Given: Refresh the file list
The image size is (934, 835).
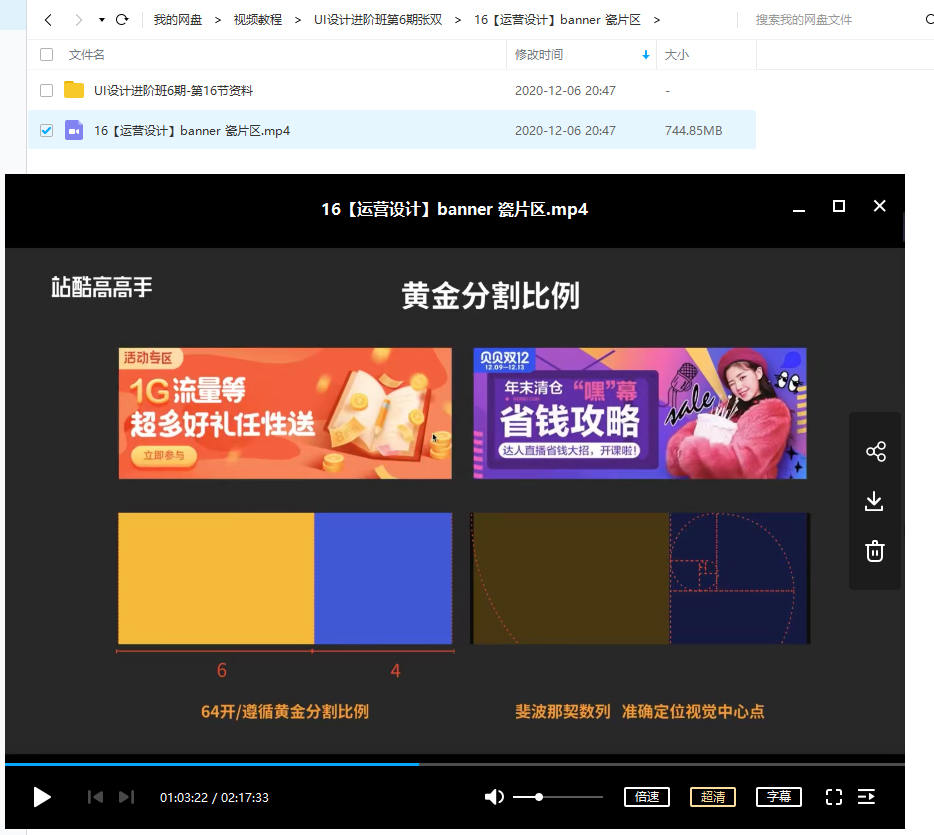Looking at the screenshot, I should coord(122,20).
